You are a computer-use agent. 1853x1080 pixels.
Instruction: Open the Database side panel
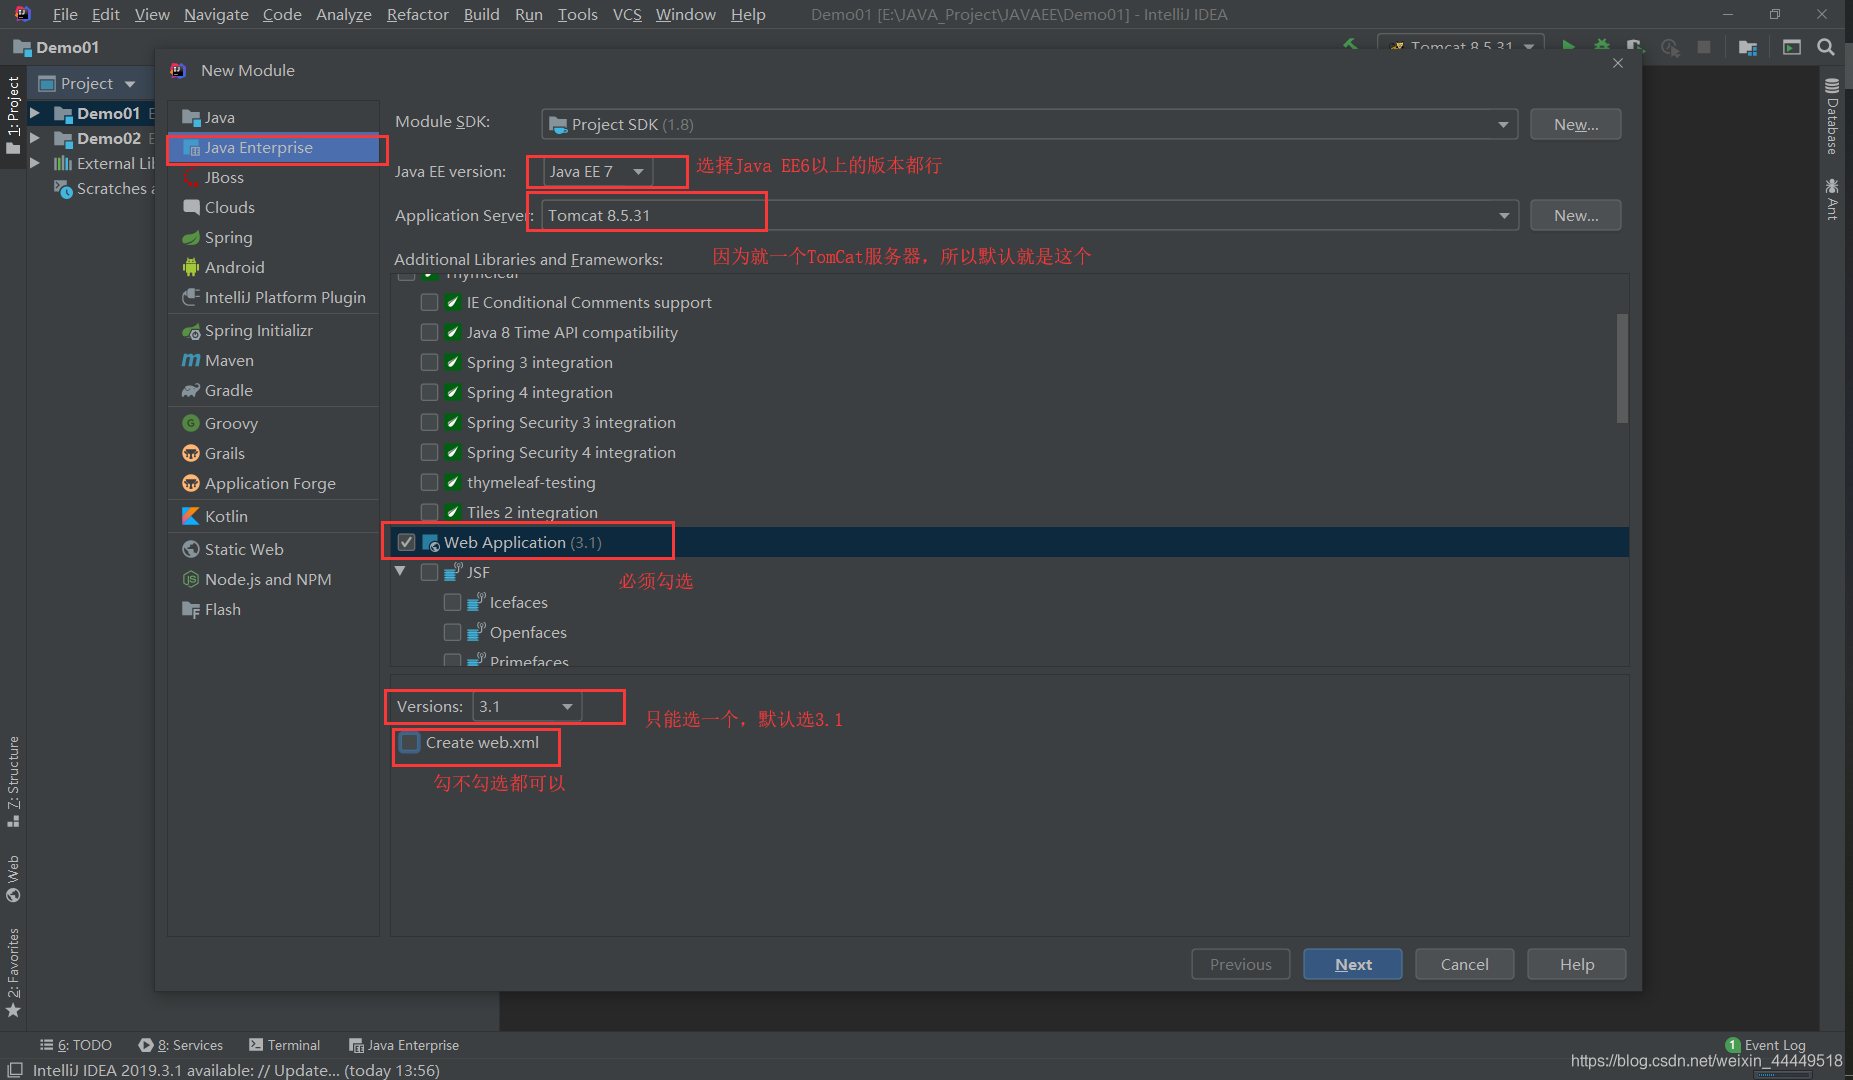click(x=1832, y=117)
